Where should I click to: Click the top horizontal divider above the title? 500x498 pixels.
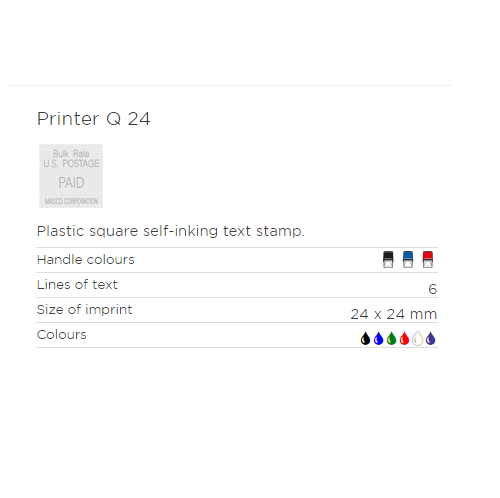(x=229, y=85)
